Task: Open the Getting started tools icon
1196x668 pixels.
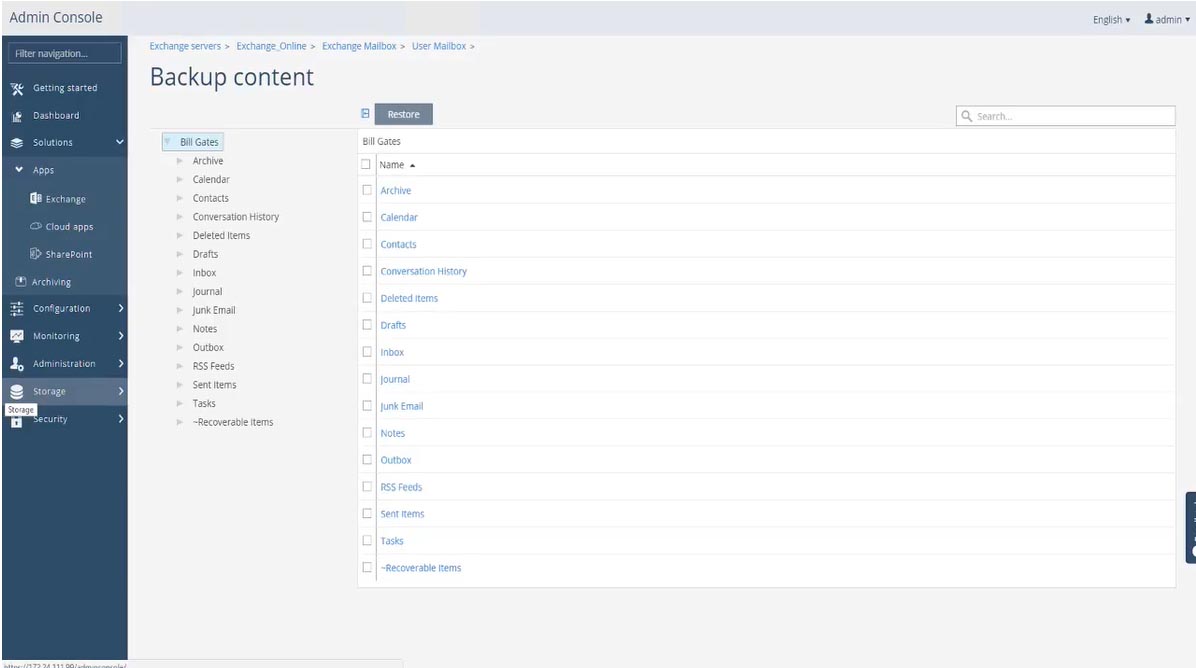Action: tap(17, 88)
